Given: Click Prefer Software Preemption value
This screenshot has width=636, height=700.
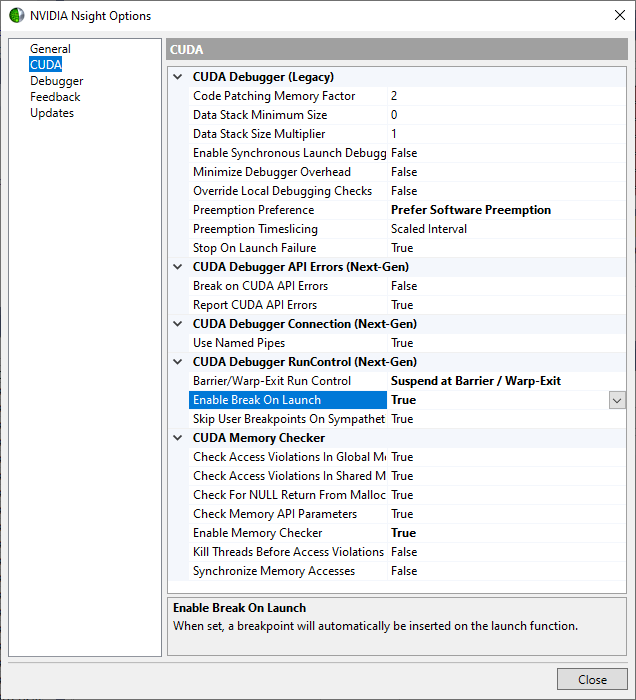Looking at the screenshot, I should click(506, 210).
